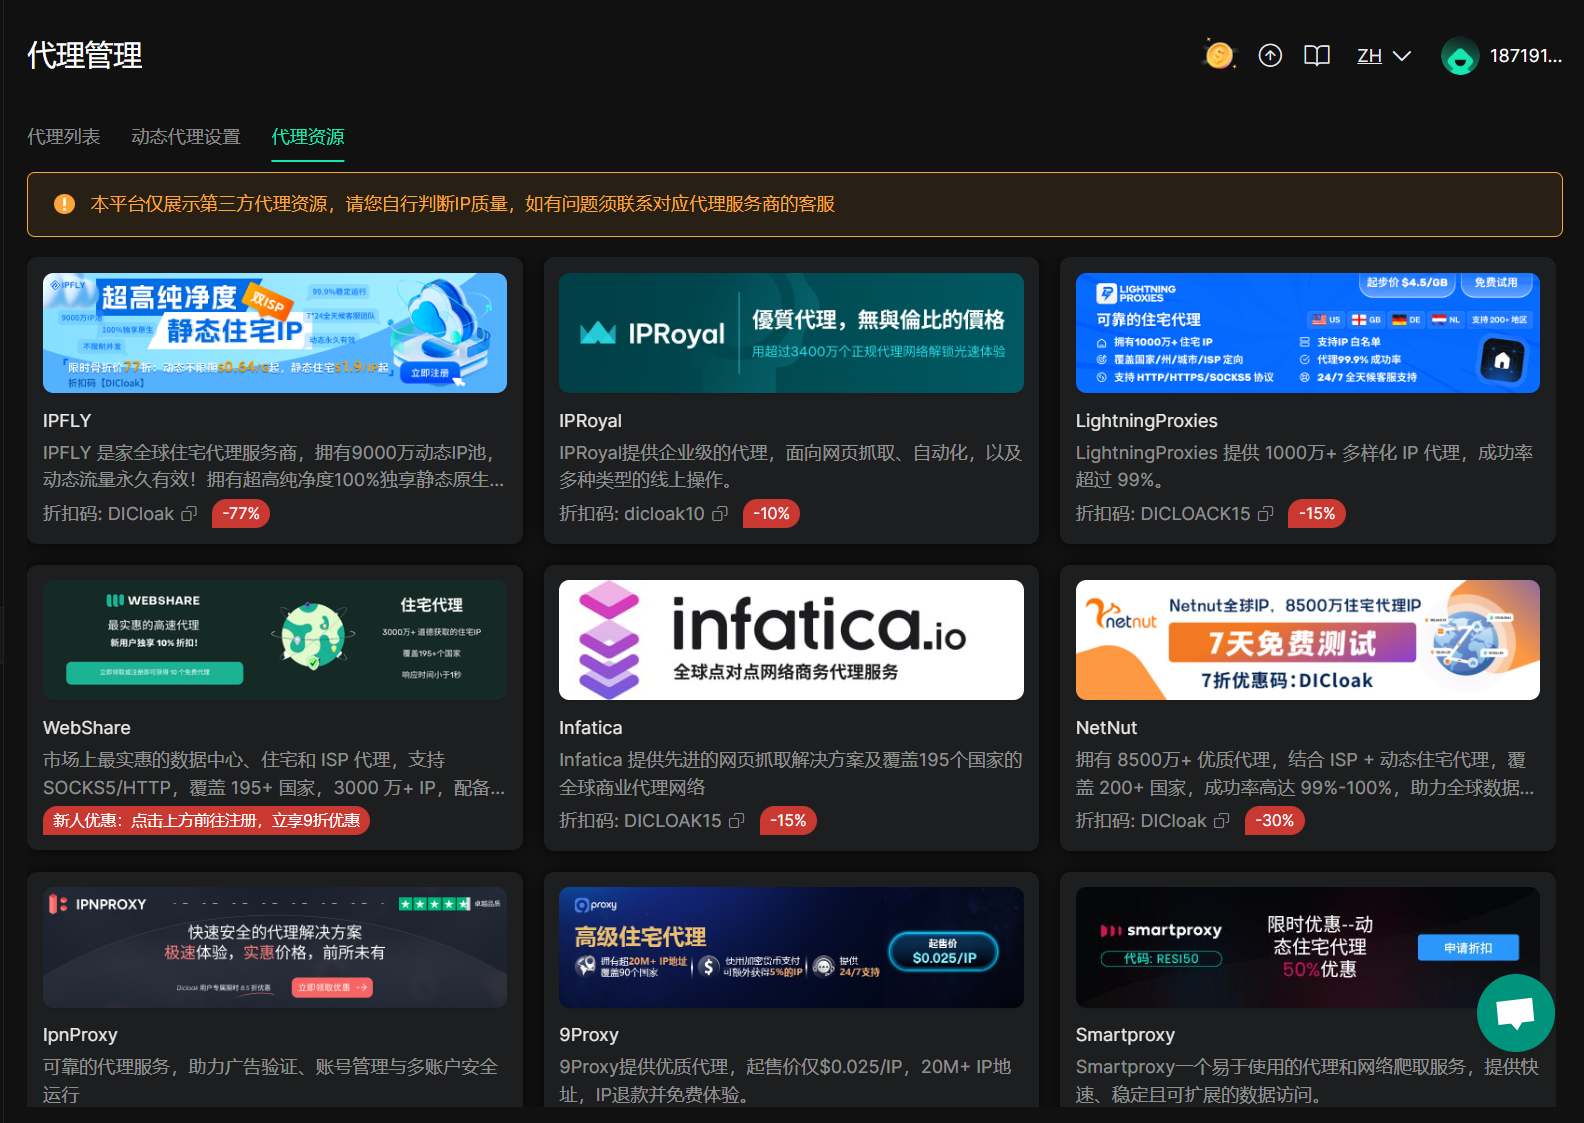The height and width of the screenshot is (1123, 1584).
Task: Switch to 动态代理设置 tab
Action: [x=186, y=137]
